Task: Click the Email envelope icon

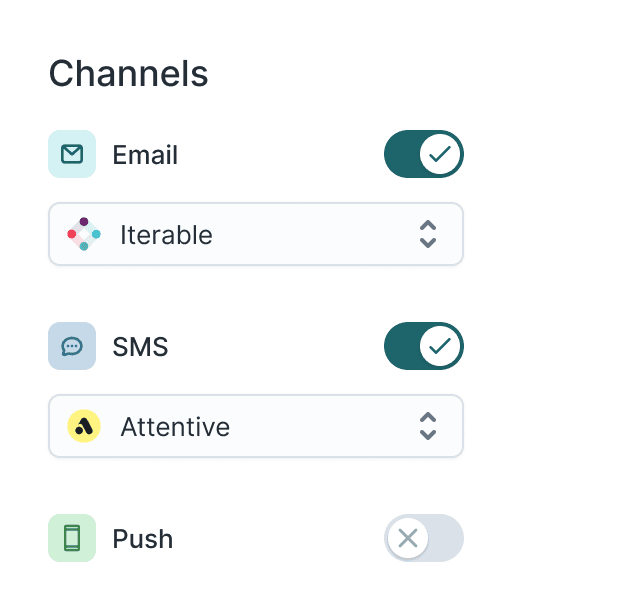Action: (72, 154)
